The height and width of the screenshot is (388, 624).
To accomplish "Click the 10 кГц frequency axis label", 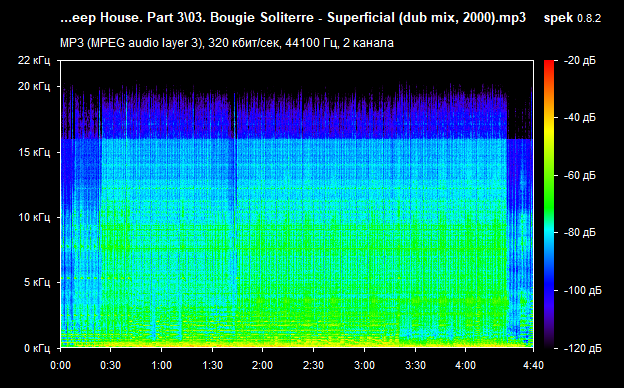I will click(x=34, y=217).
